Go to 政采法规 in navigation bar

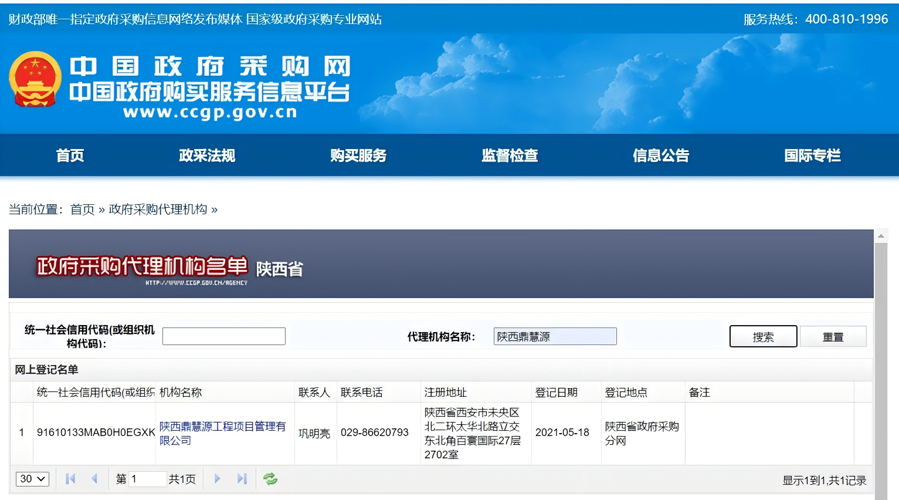coord(207,156)
